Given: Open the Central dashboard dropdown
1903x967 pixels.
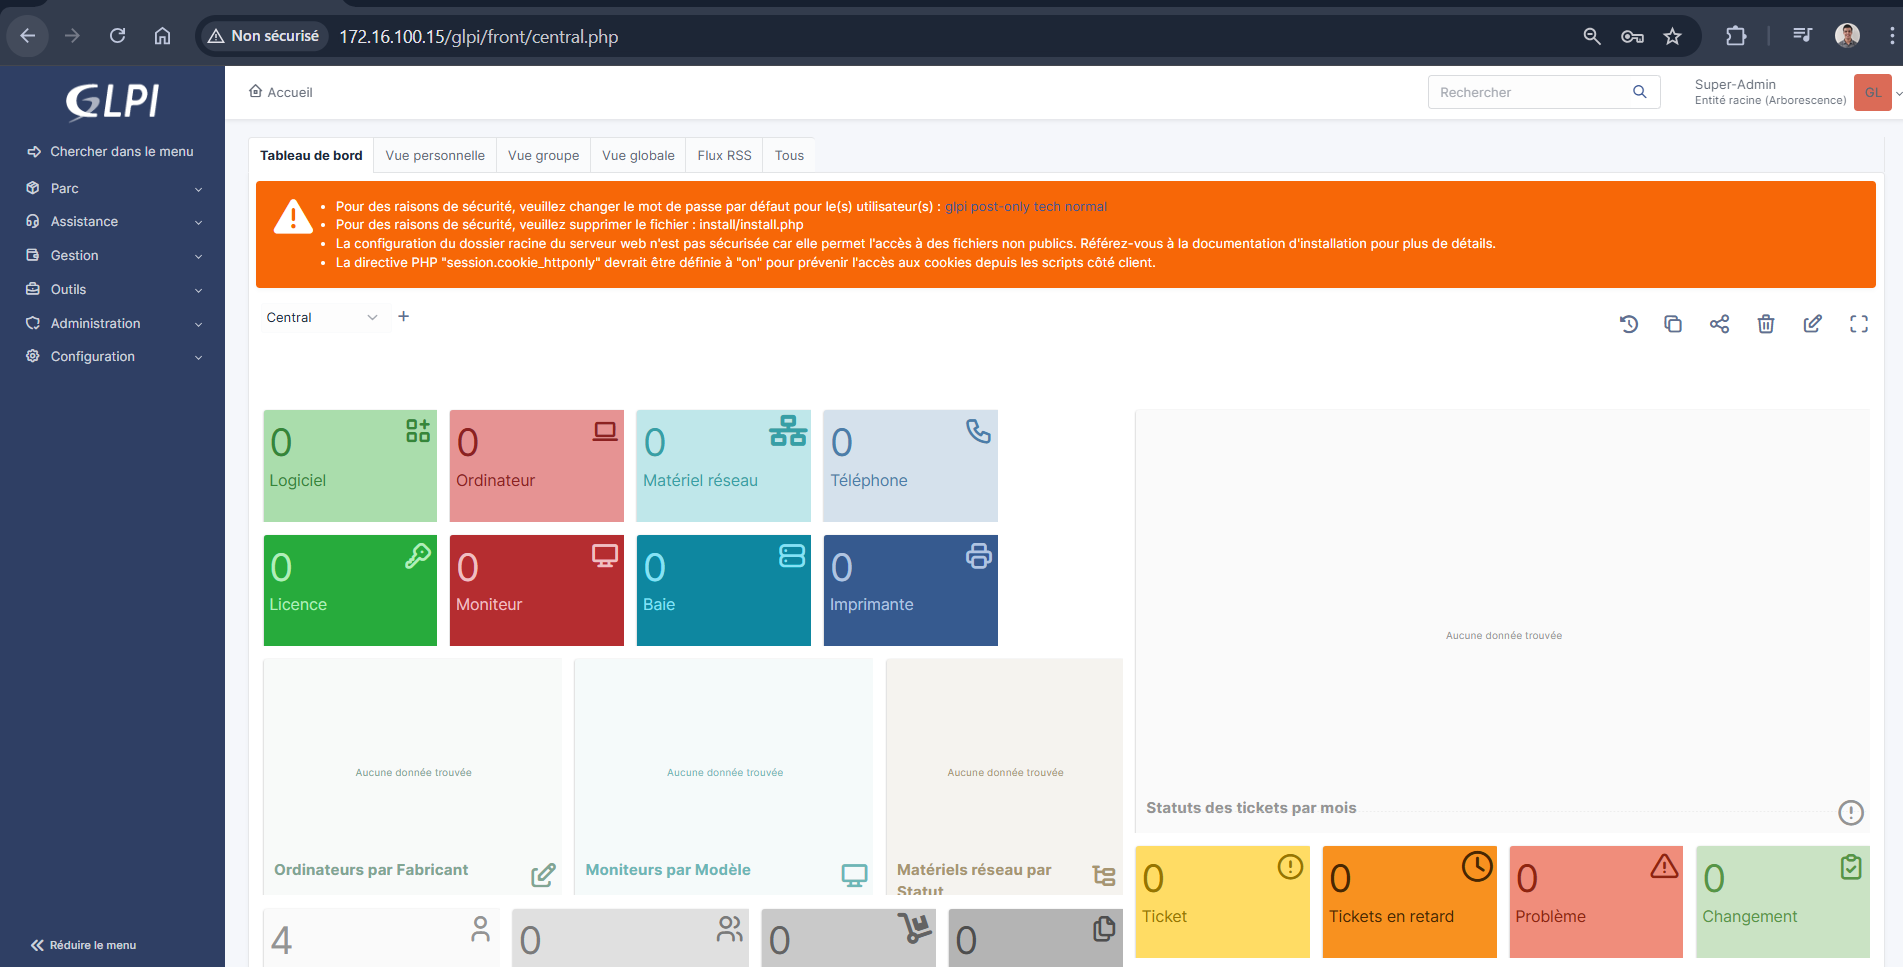Looking at the screenshot, I should point(320,318).
